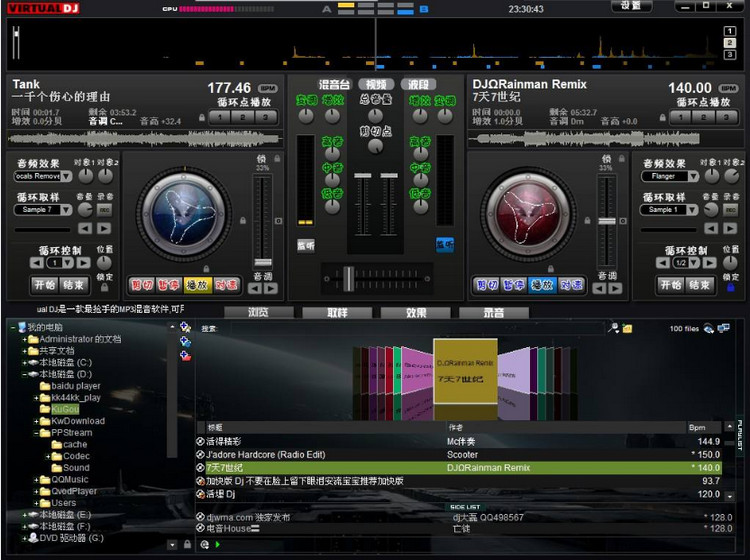Click waveform zoom level 3 button
The height and width of the screenshot is (560, 750).
coord(730,55)
